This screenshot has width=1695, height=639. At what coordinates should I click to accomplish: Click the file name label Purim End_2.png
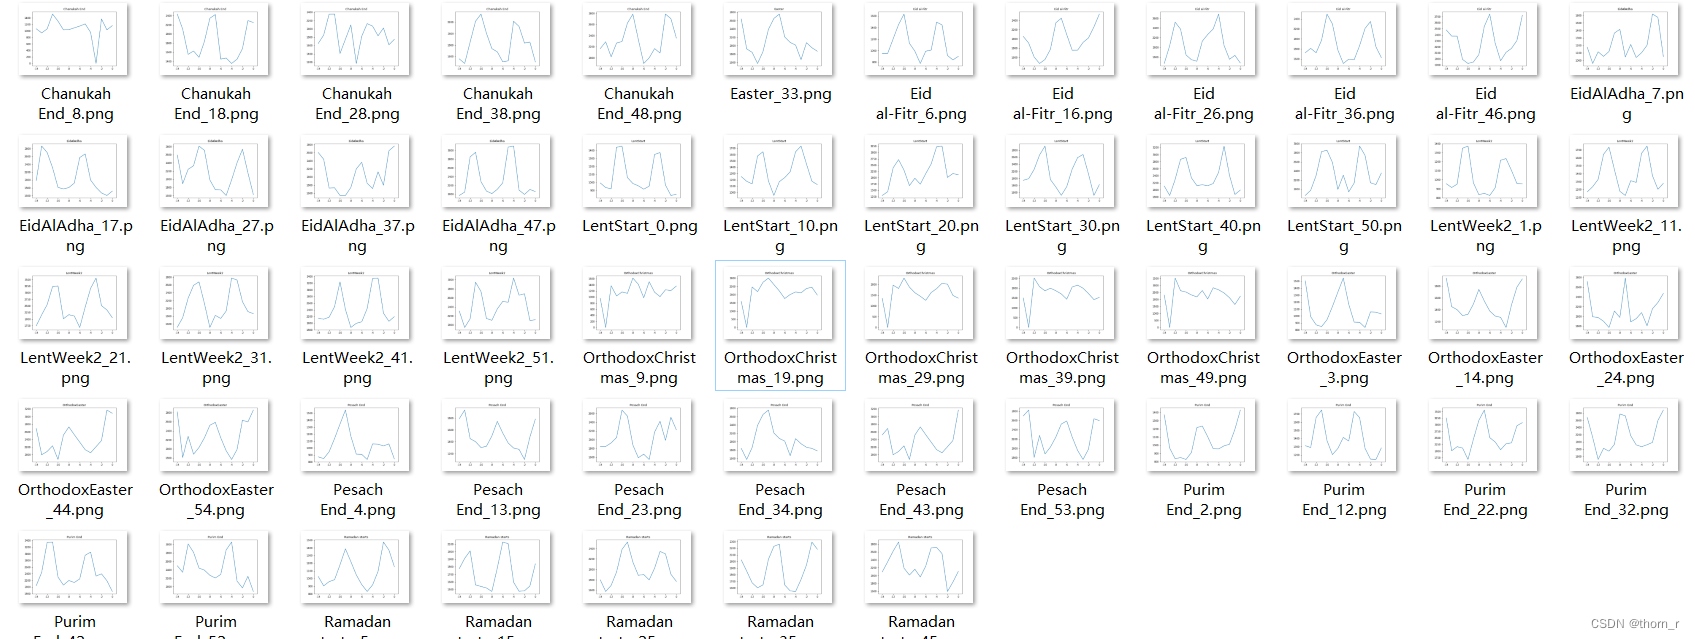click(1203, 500)
